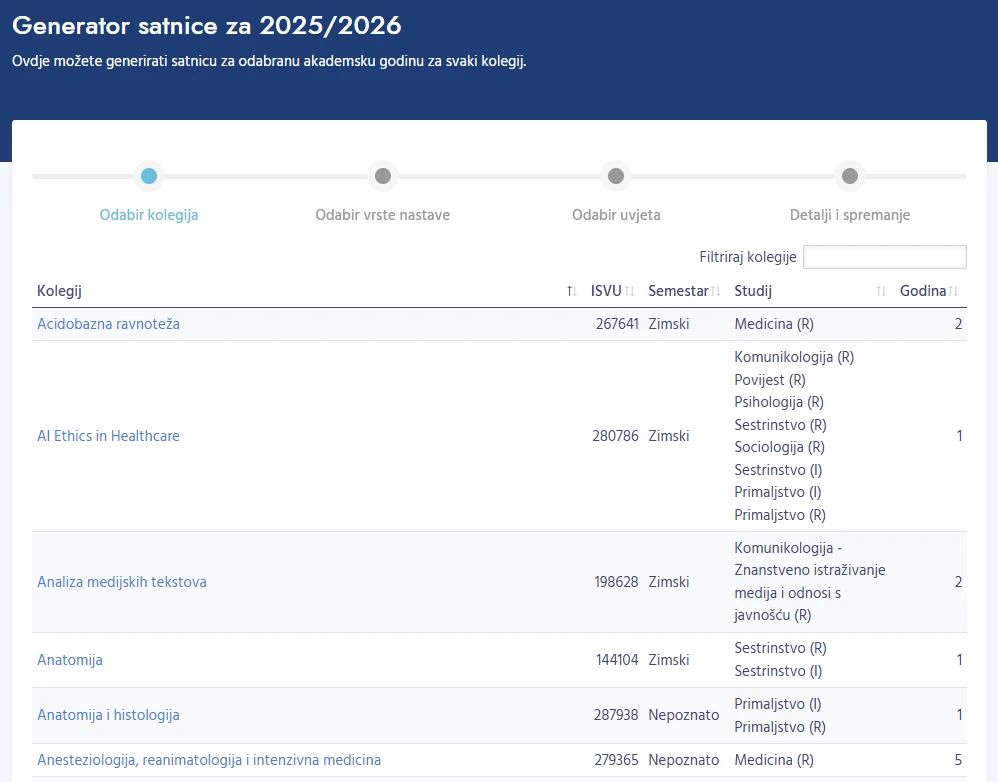Toggle ascending sort on ISVU column

(x=629, y=291)
